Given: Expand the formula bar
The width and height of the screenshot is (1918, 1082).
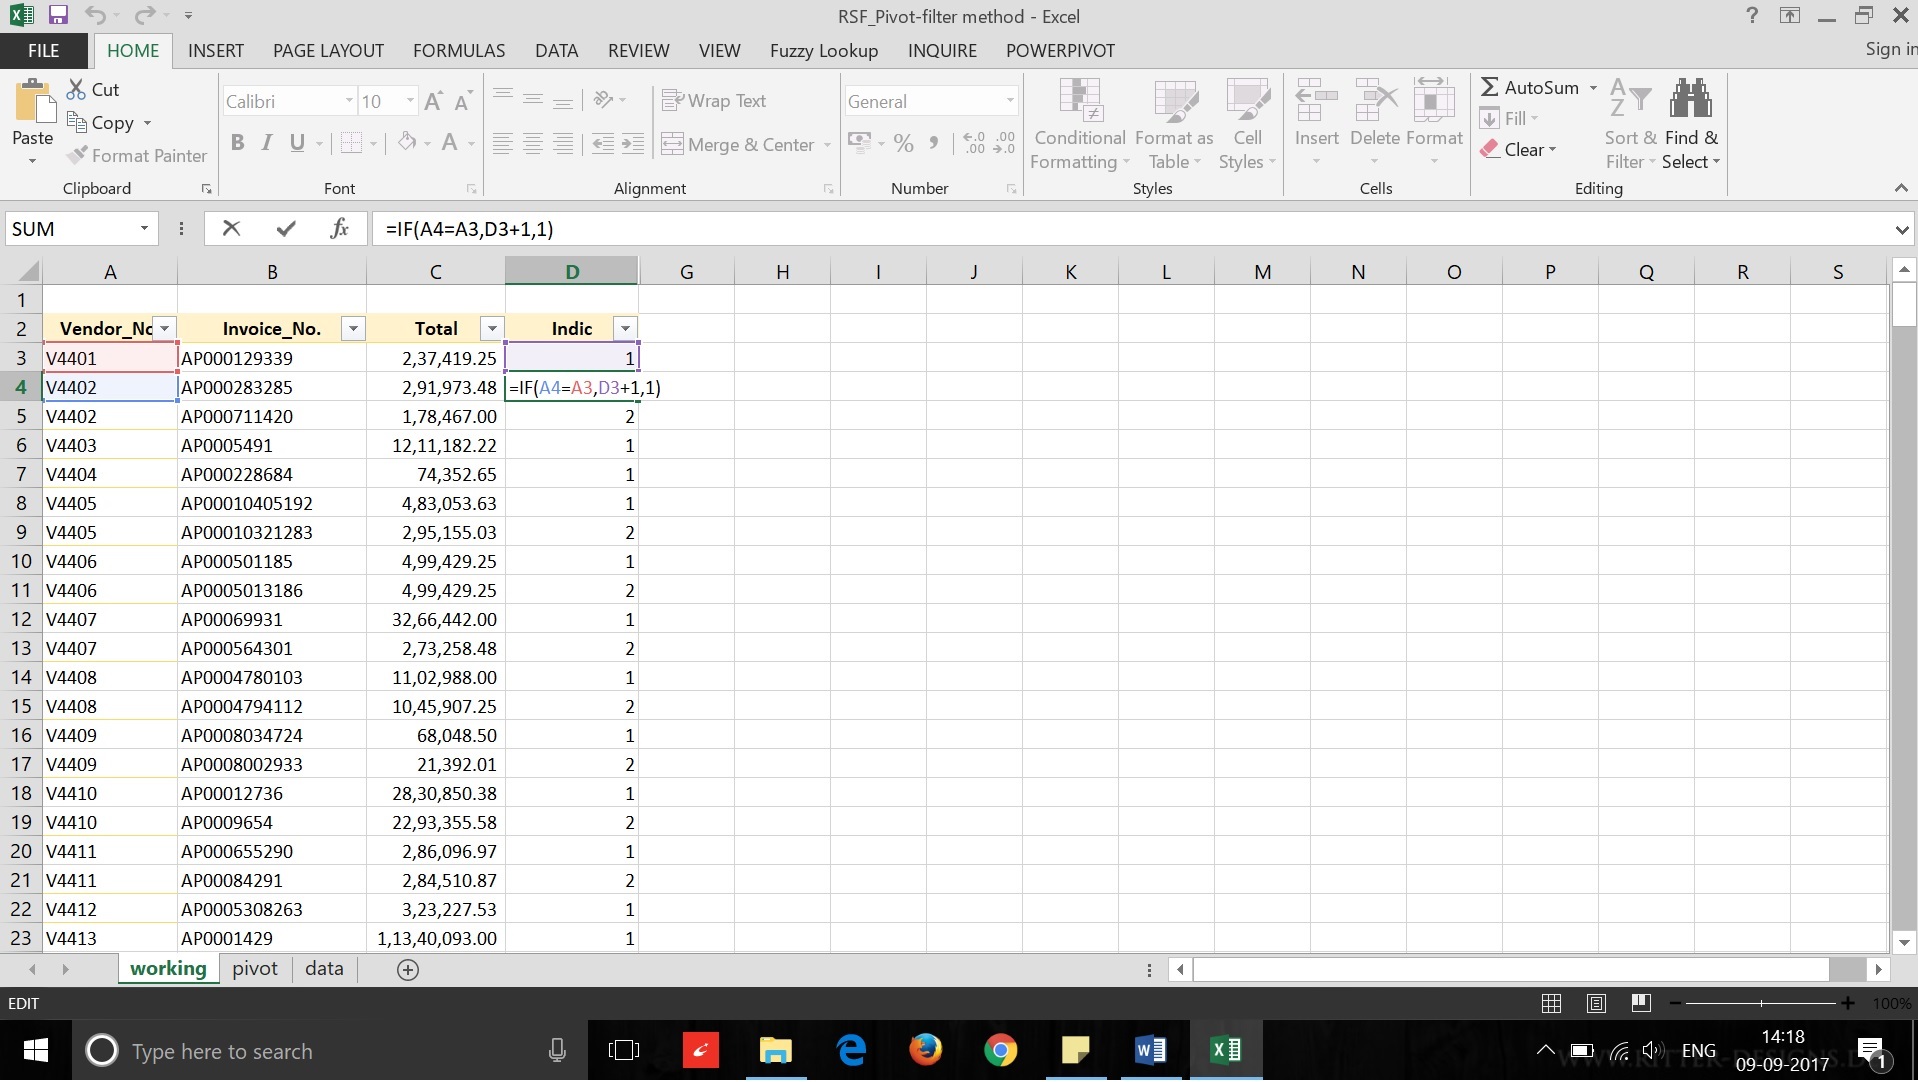Looking at the screenshot, I should point(1901,229).
